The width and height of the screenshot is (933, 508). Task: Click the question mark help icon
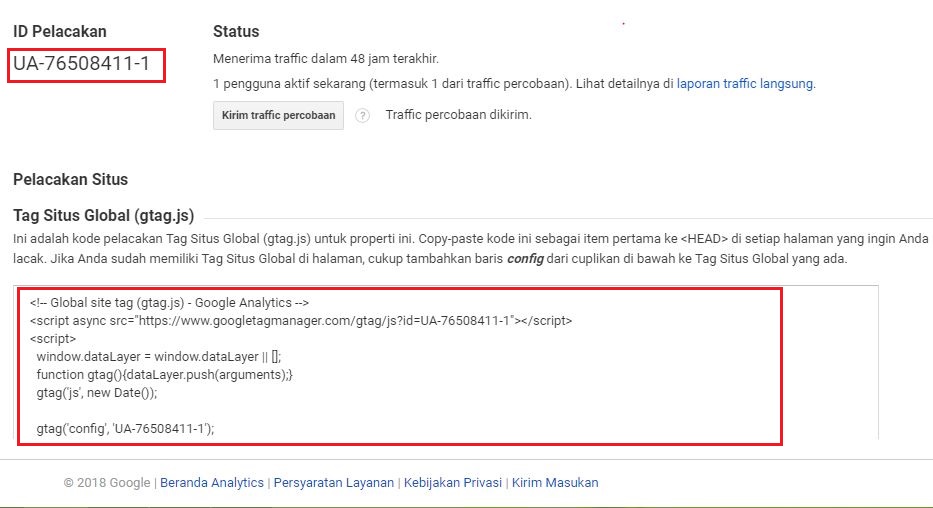click(363, 116)
